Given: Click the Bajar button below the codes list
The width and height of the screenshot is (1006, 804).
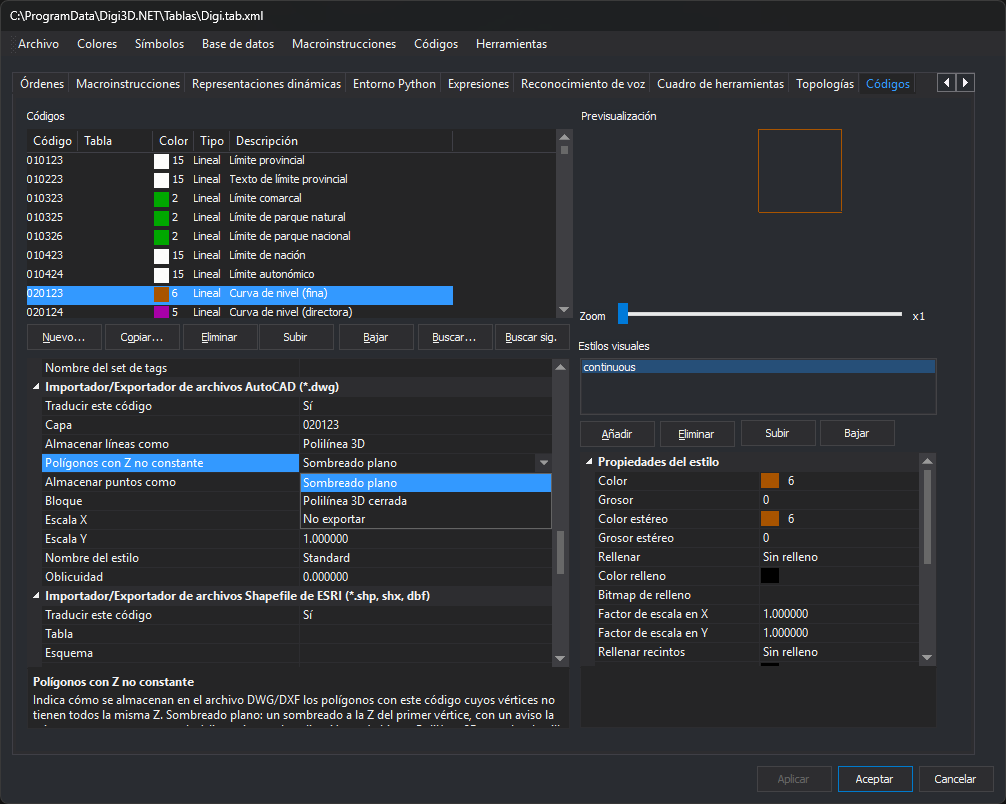Looking at the screenshot, I should (x=375, y=338).
